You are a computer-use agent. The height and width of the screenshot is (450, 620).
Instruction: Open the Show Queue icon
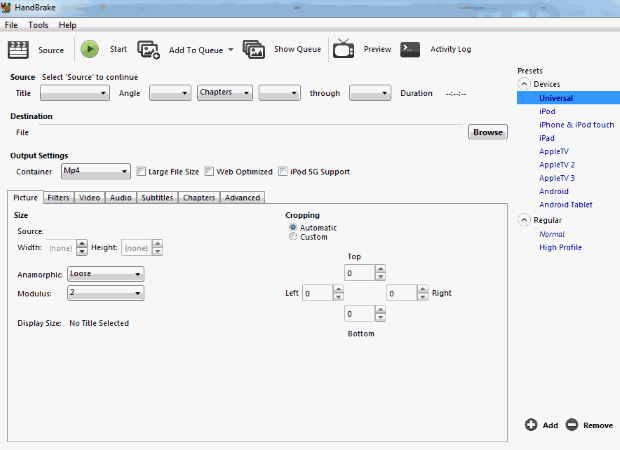[x=253, y=49]
